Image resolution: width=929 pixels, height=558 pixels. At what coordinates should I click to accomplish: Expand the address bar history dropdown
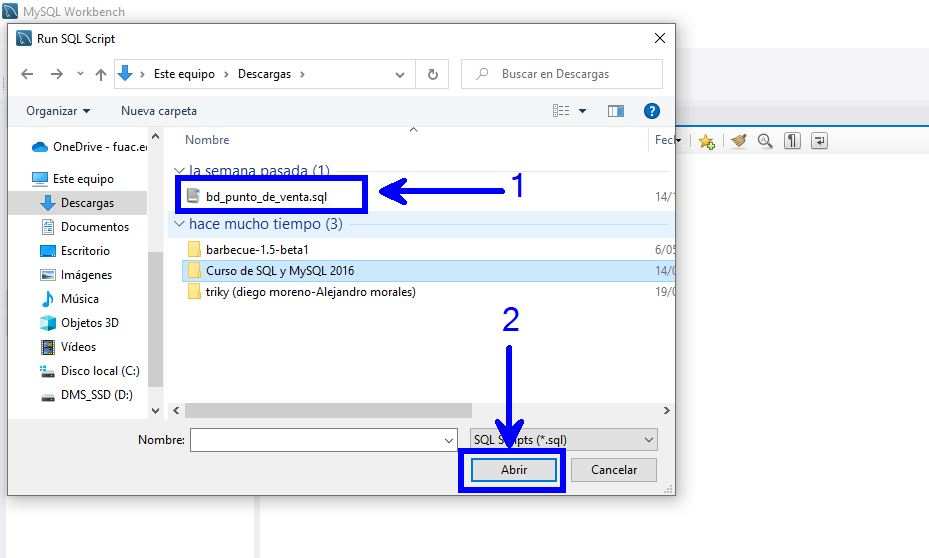coord(400,75)
